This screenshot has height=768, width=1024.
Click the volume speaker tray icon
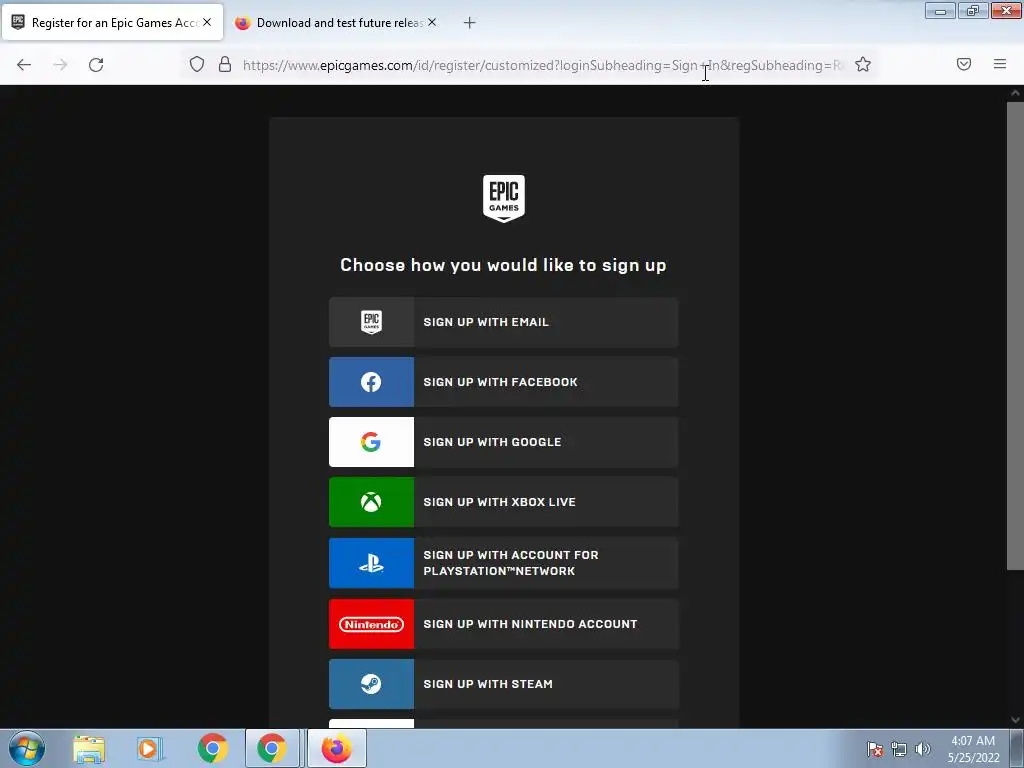click(x=923, y=749)
